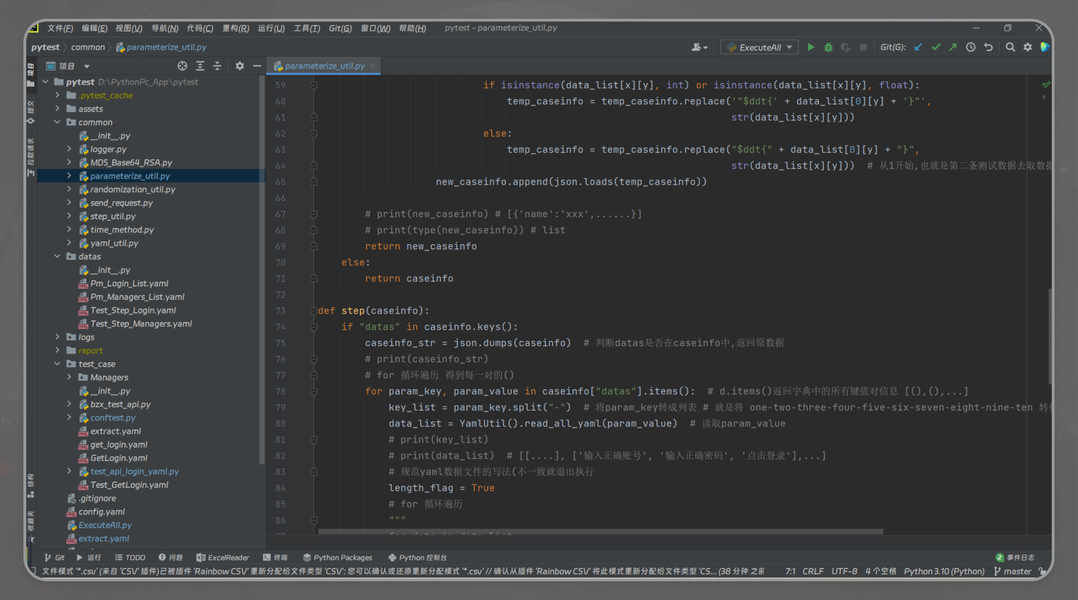Run the ExecuteAll configuration with green play icon
1078x600 pixels.
(x=811, y=47)
